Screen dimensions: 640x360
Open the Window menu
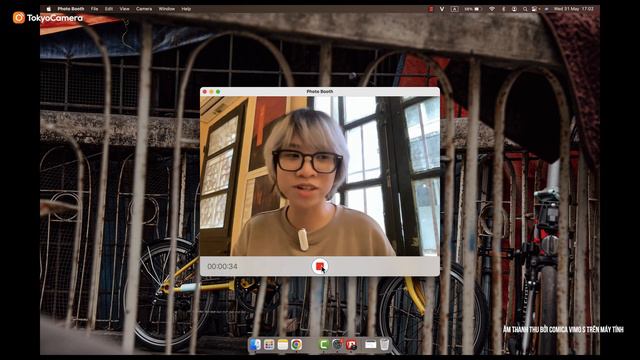click(x=167, y=9)
